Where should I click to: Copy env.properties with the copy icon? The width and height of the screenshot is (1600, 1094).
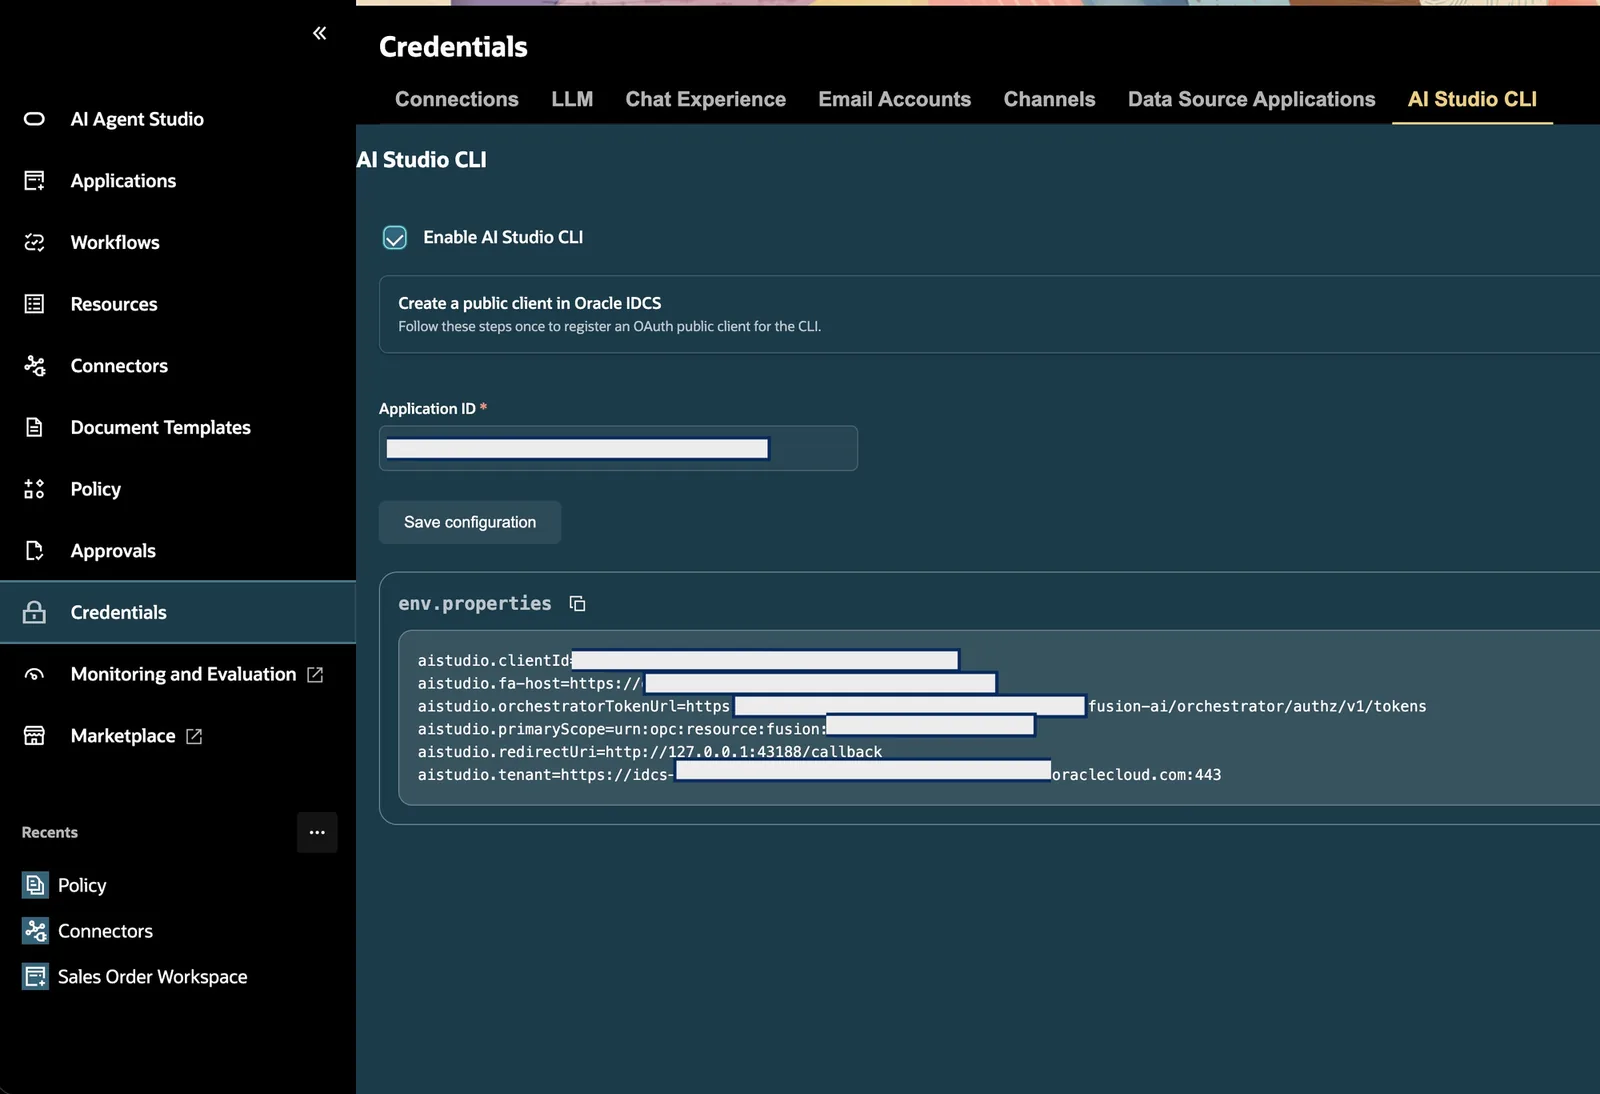click(x=577, y=603)
